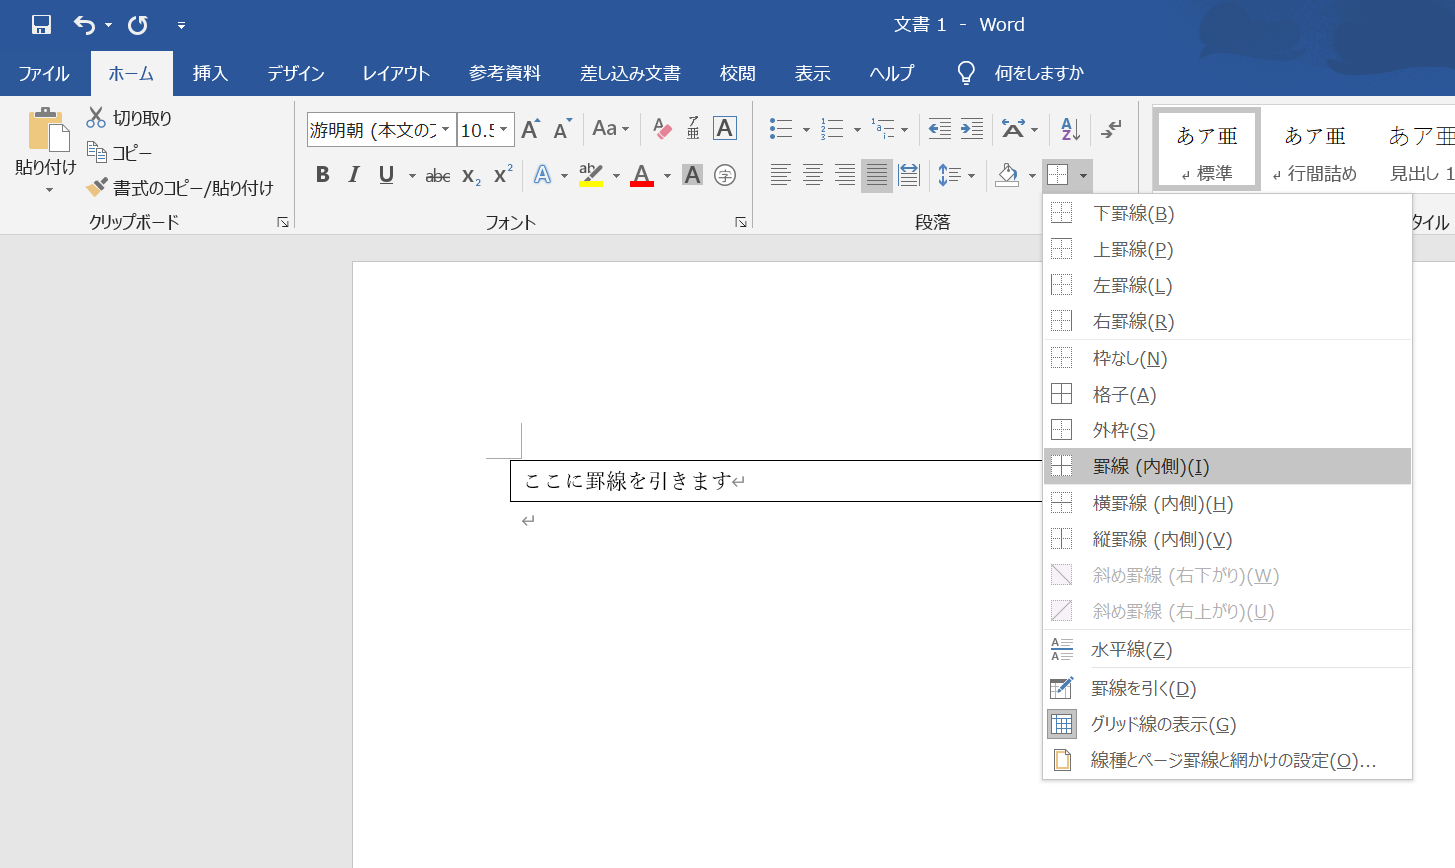Apply yellow text highlight color

(591, 175)
